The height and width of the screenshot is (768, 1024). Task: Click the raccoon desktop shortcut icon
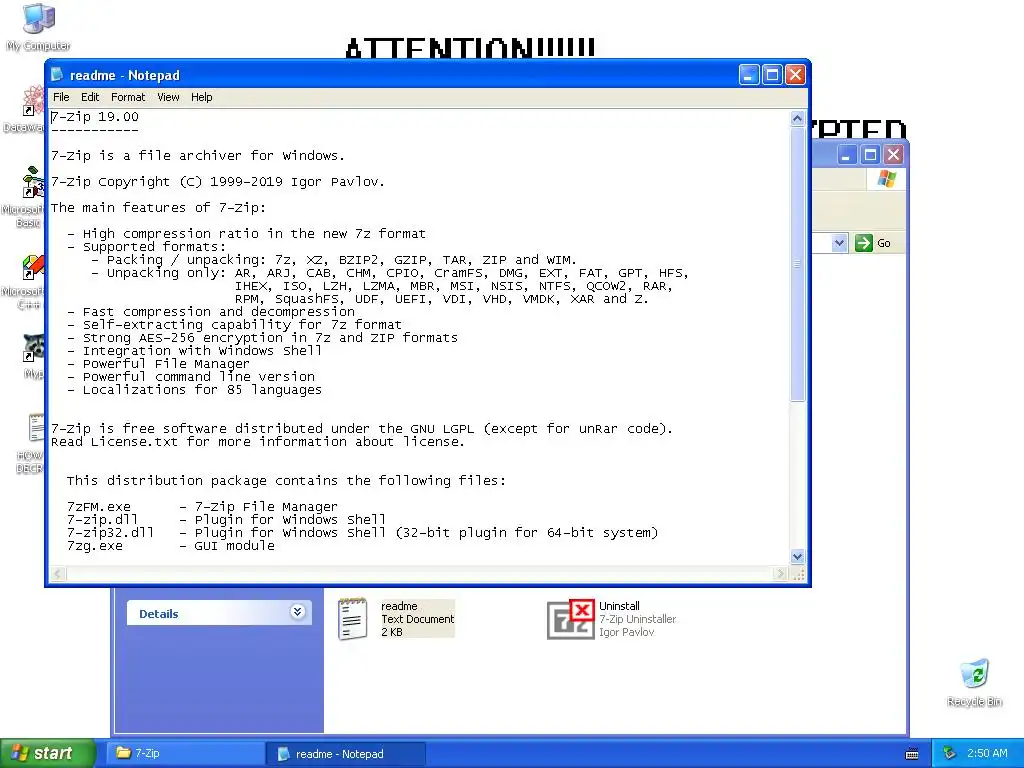tap(33, 347)
